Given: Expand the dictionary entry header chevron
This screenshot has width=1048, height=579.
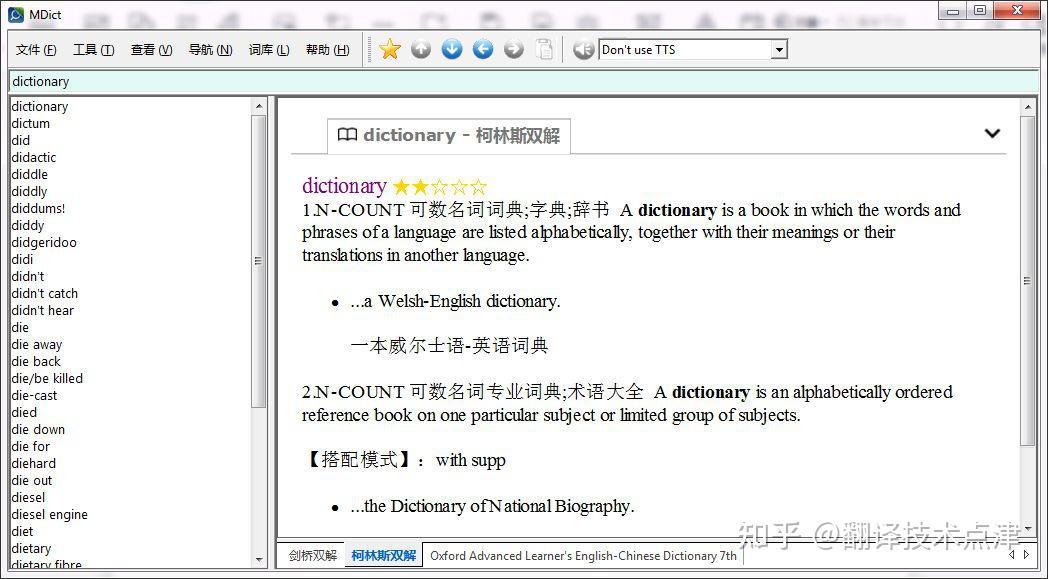Looking at the screenshot, I should [992, 132].
